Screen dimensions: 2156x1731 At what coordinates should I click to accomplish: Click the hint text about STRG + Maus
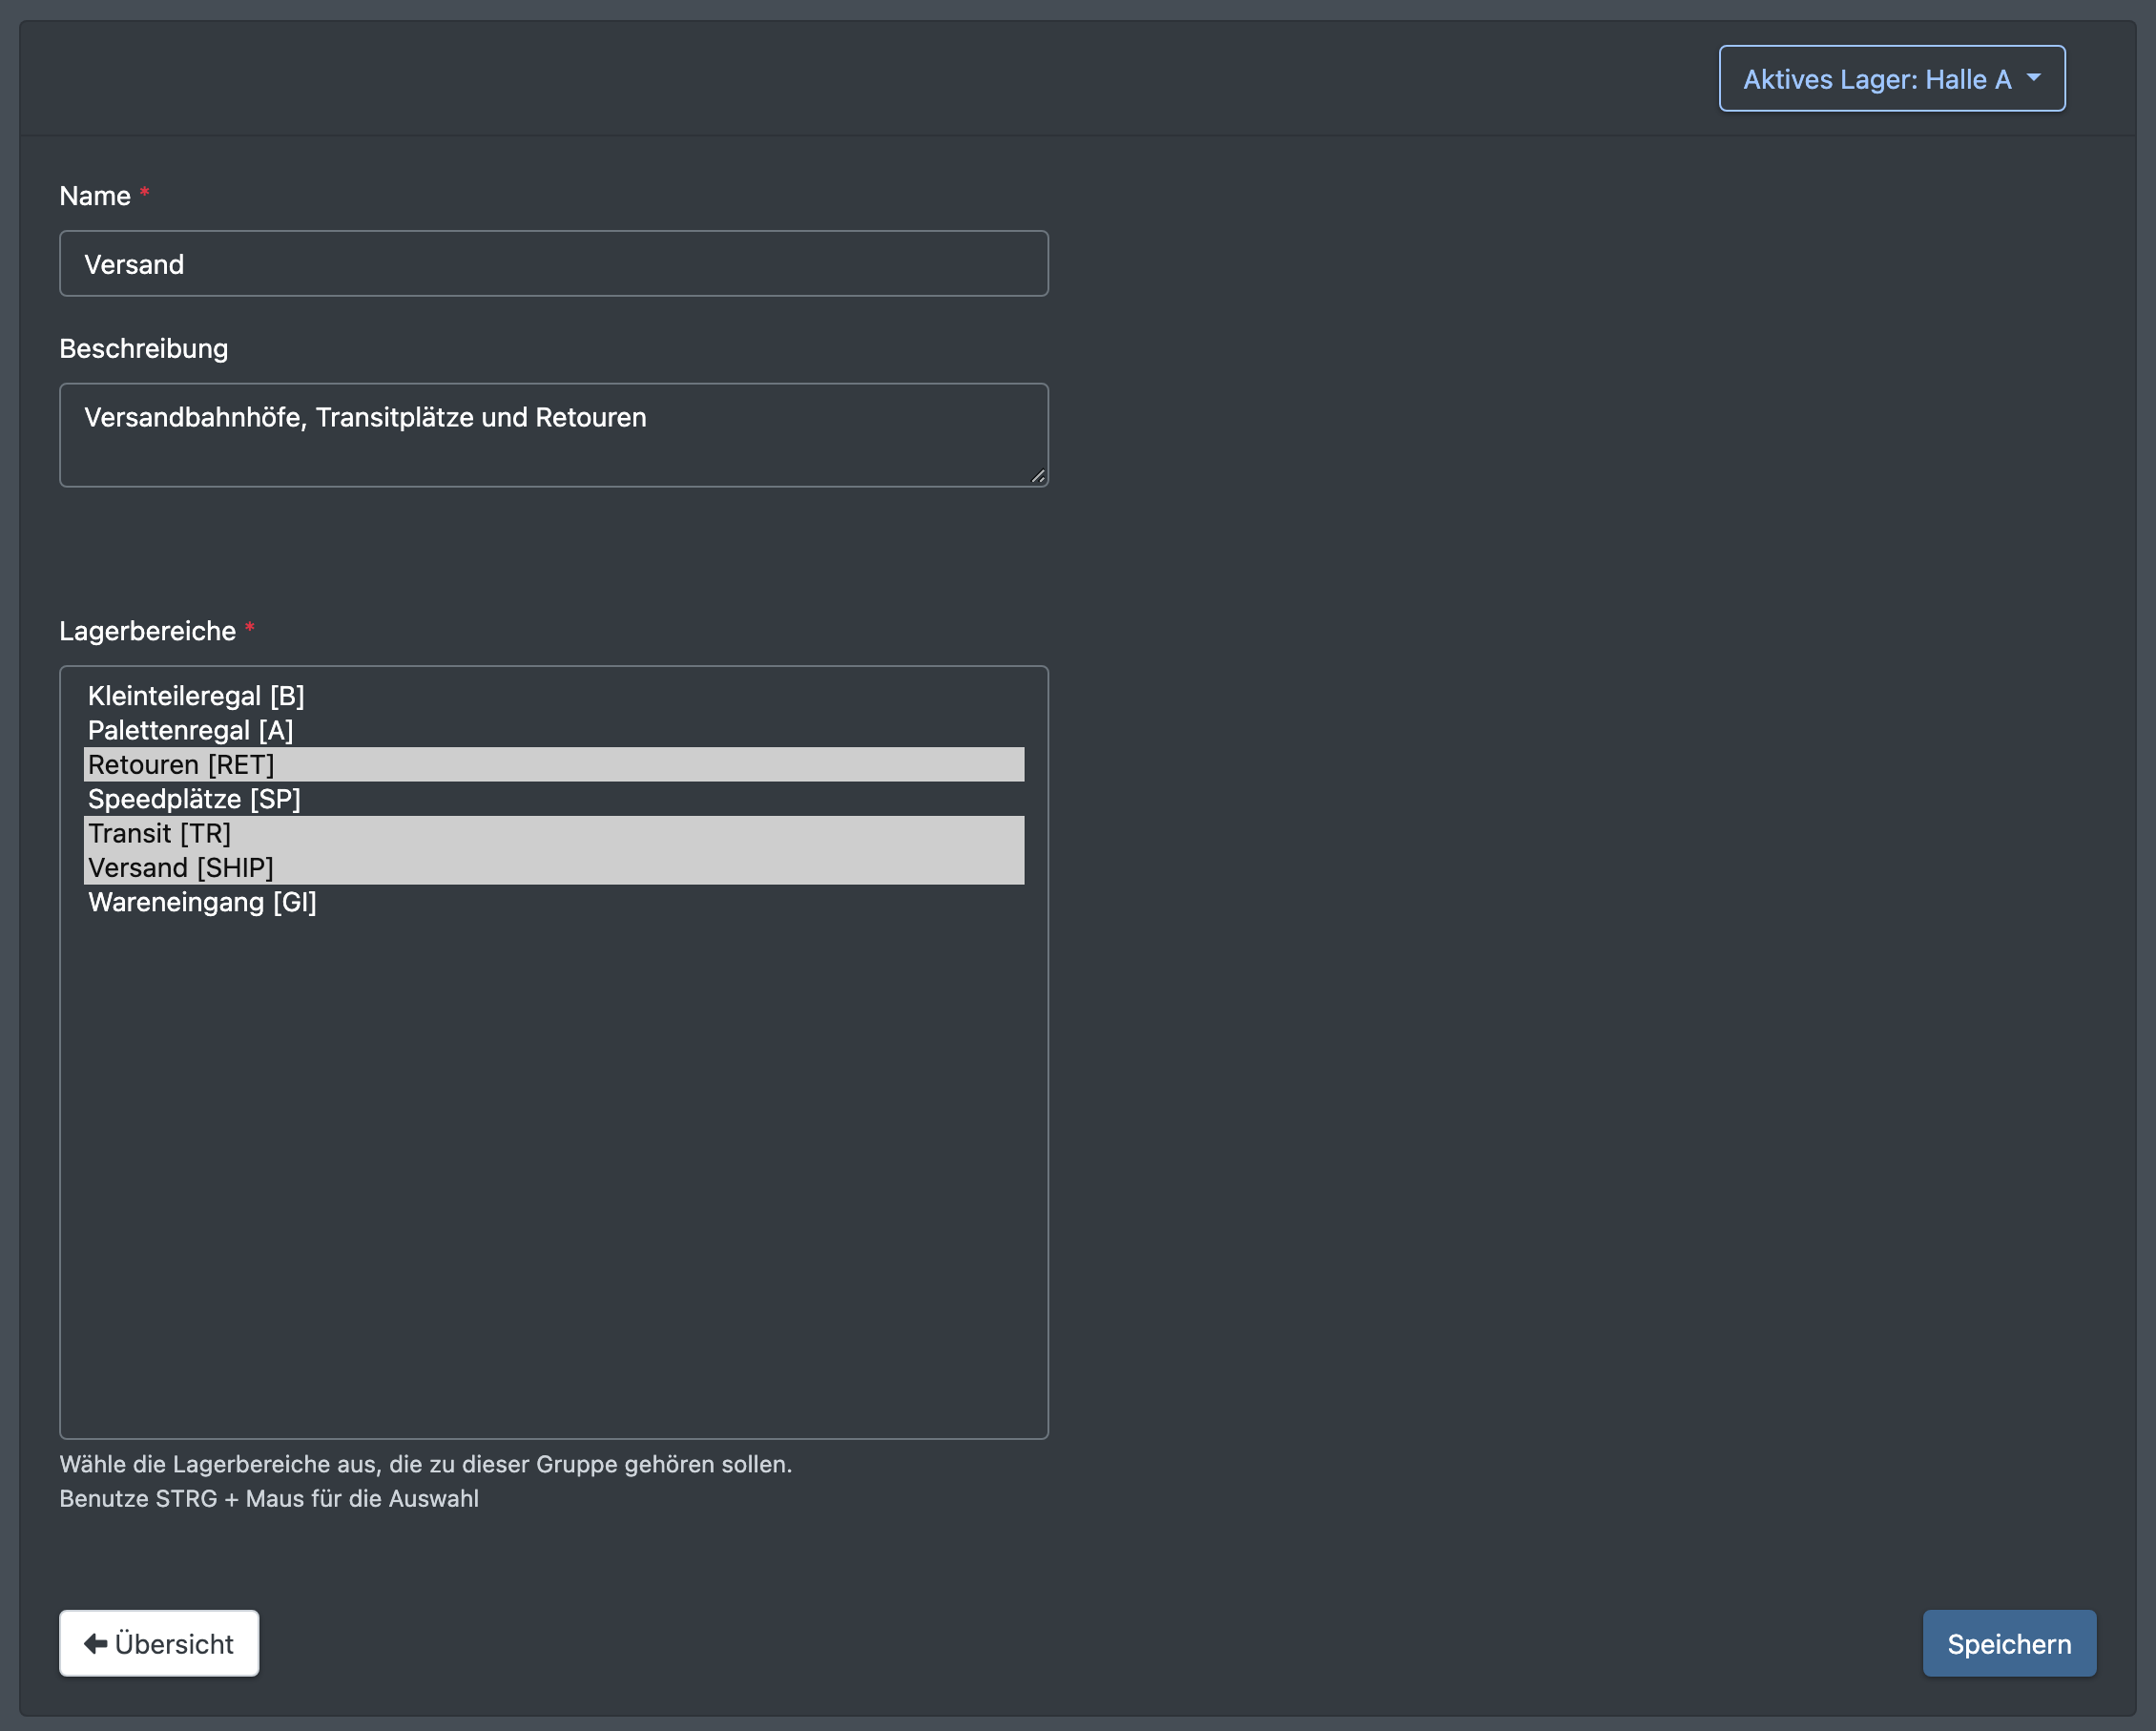pyautogui.click(x=269, y=1499)
